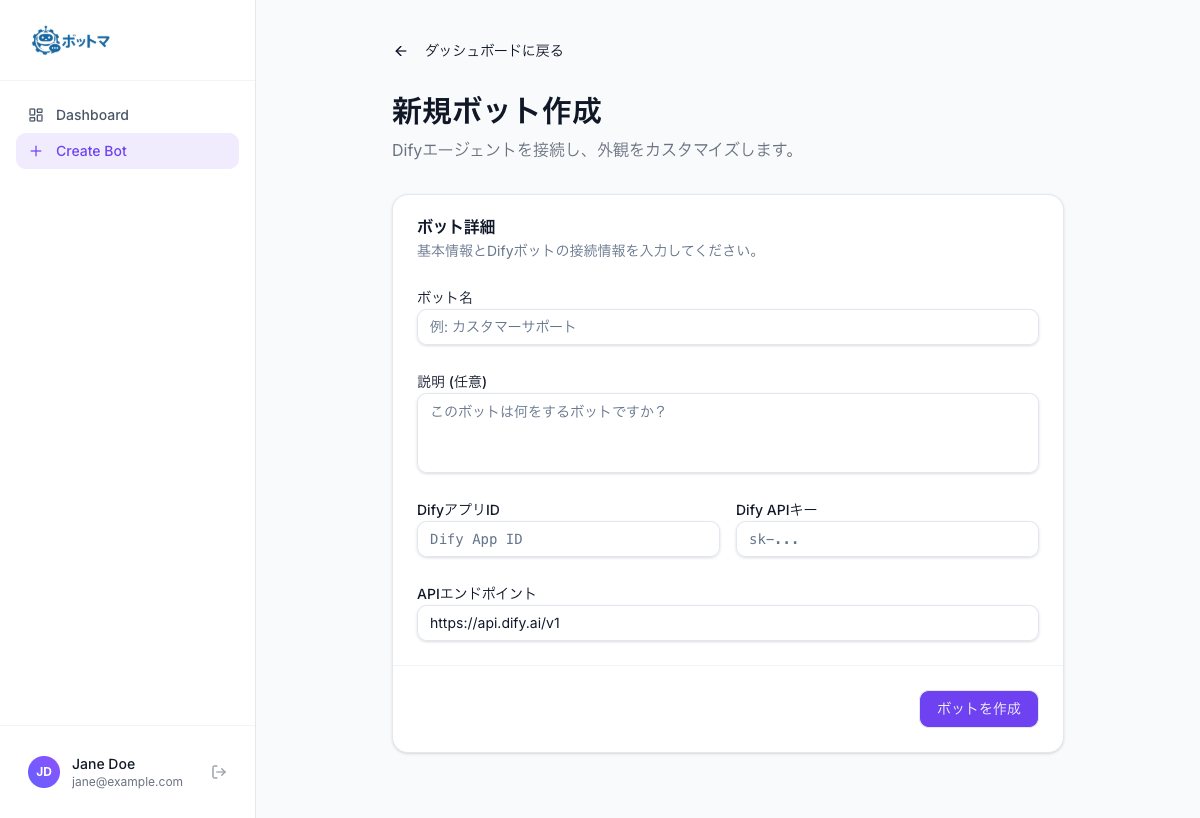Click the robot logo in the sidebar
This screenshot has height=818, width=1200.
tap(45, 40)
